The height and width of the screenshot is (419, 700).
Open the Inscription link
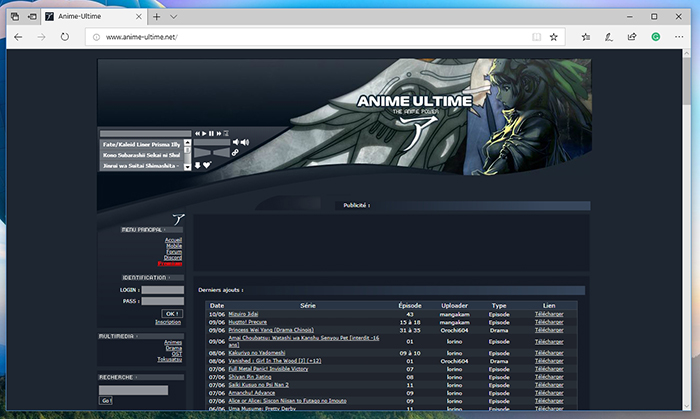[x=168, y=322]
